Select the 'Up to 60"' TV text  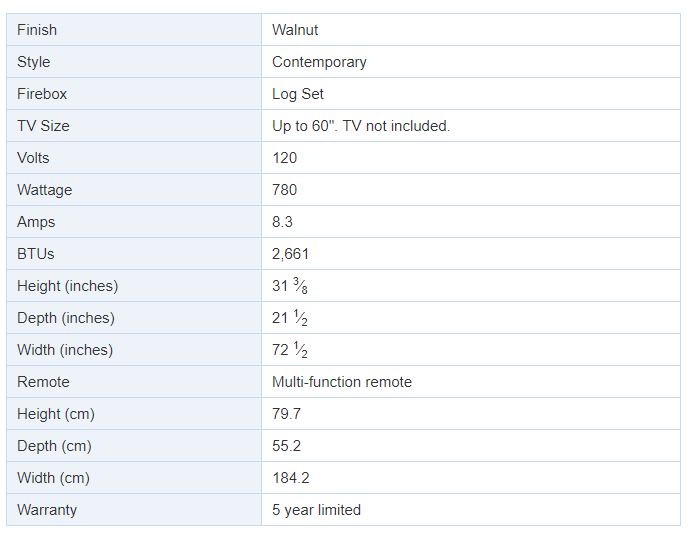(303, 126)
